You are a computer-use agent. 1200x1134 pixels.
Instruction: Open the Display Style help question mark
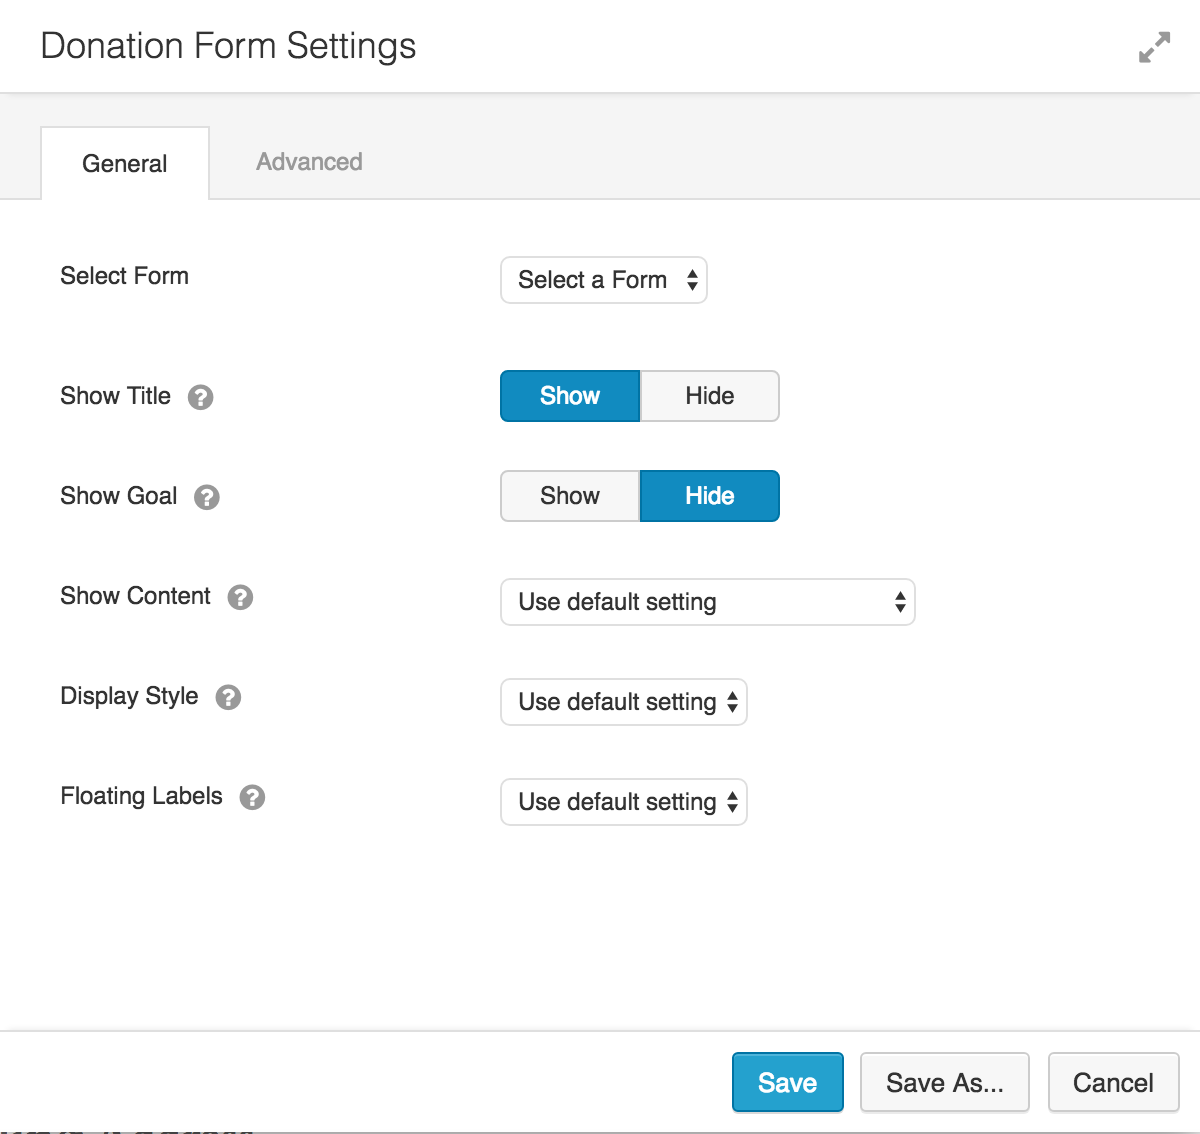(x=228, y=697)
